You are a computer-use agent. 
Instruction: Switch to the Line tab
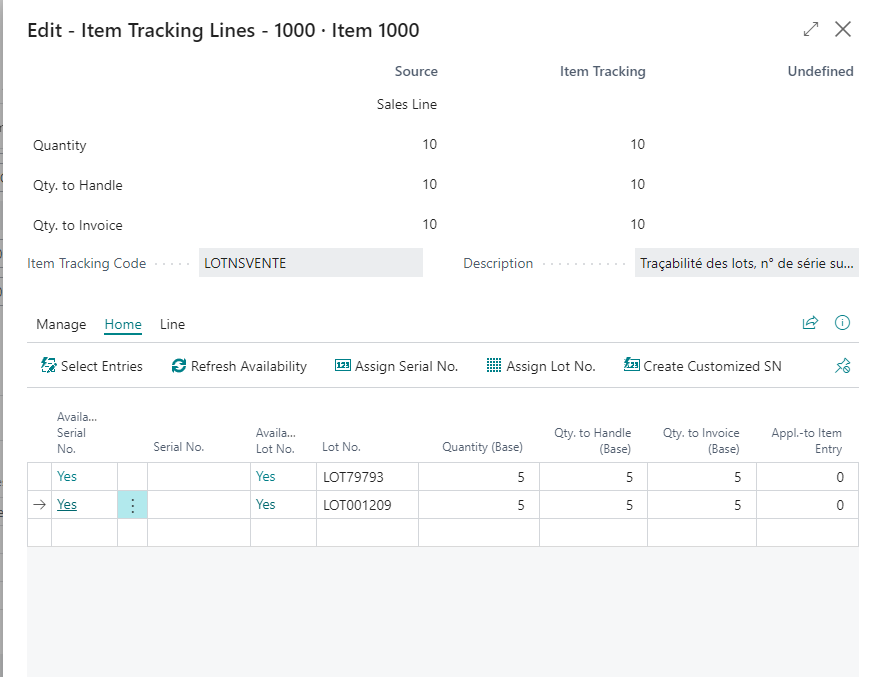pos(172,324)
